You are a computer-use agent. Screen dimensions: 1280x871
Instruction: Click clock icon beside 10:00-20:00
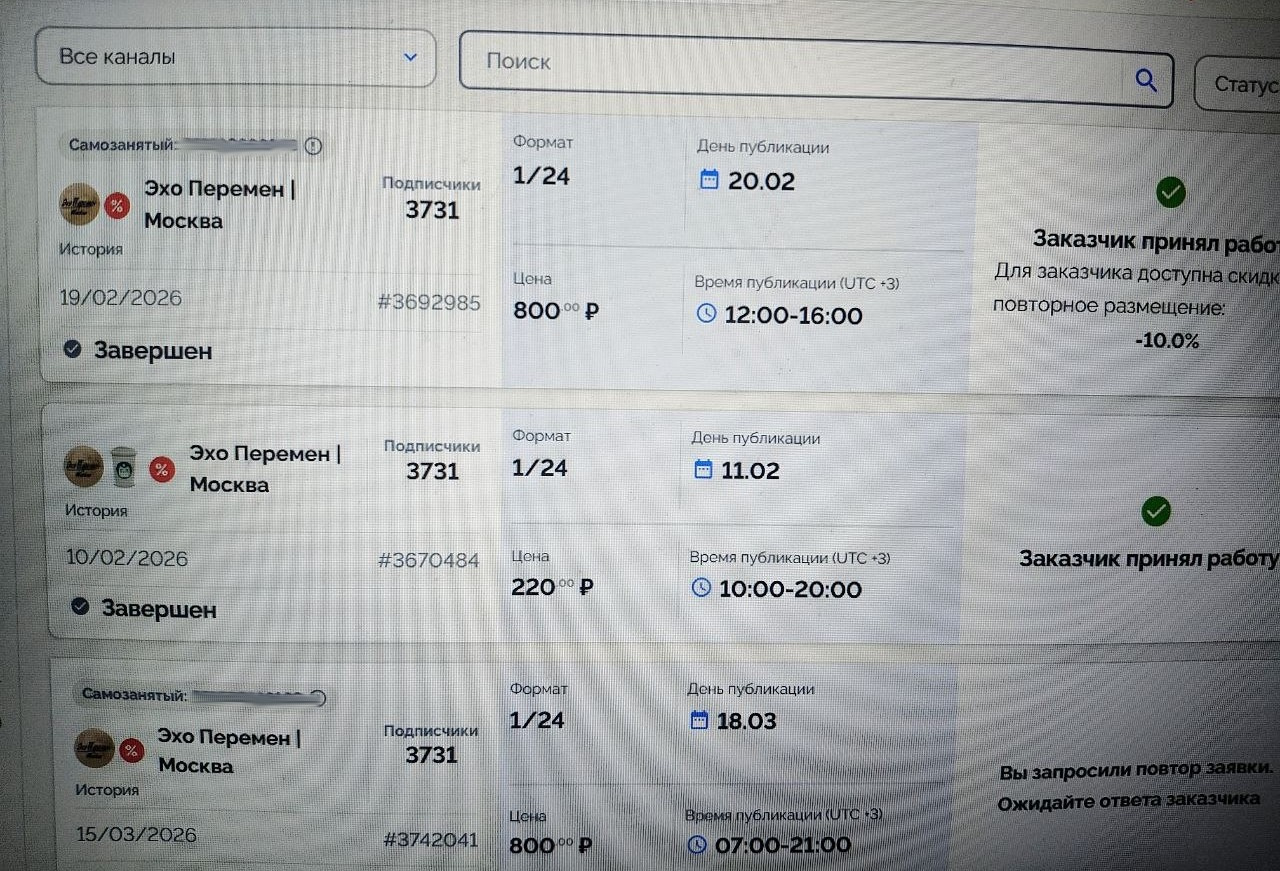(701, 587)
